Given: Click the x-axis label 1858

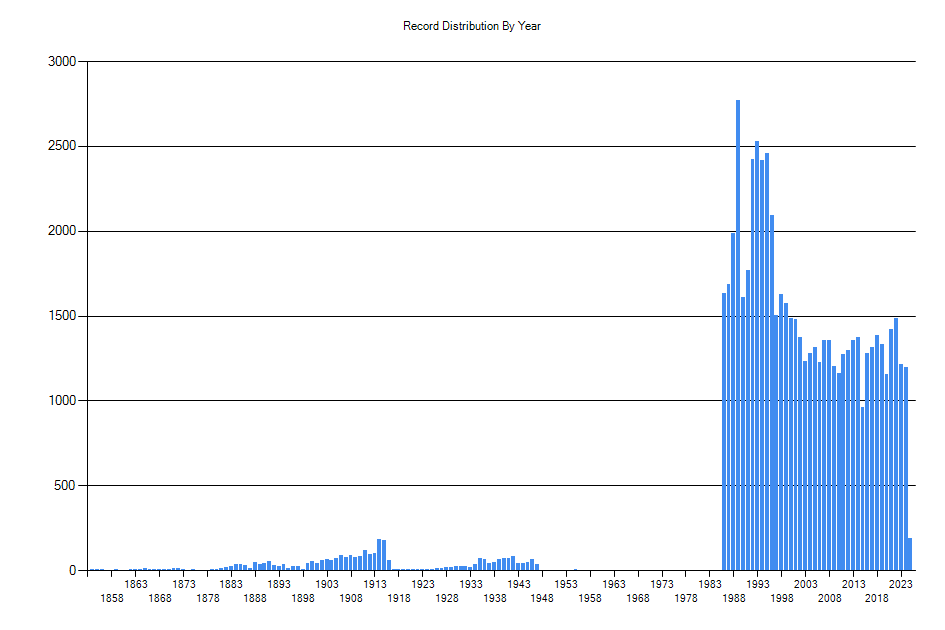Looking at the screenshot, I should (x=112, y=598).
